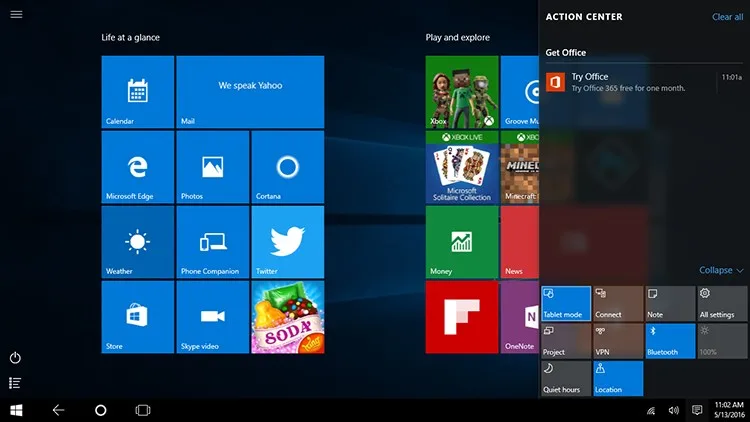Open the Cortana tile

(287, 167)
